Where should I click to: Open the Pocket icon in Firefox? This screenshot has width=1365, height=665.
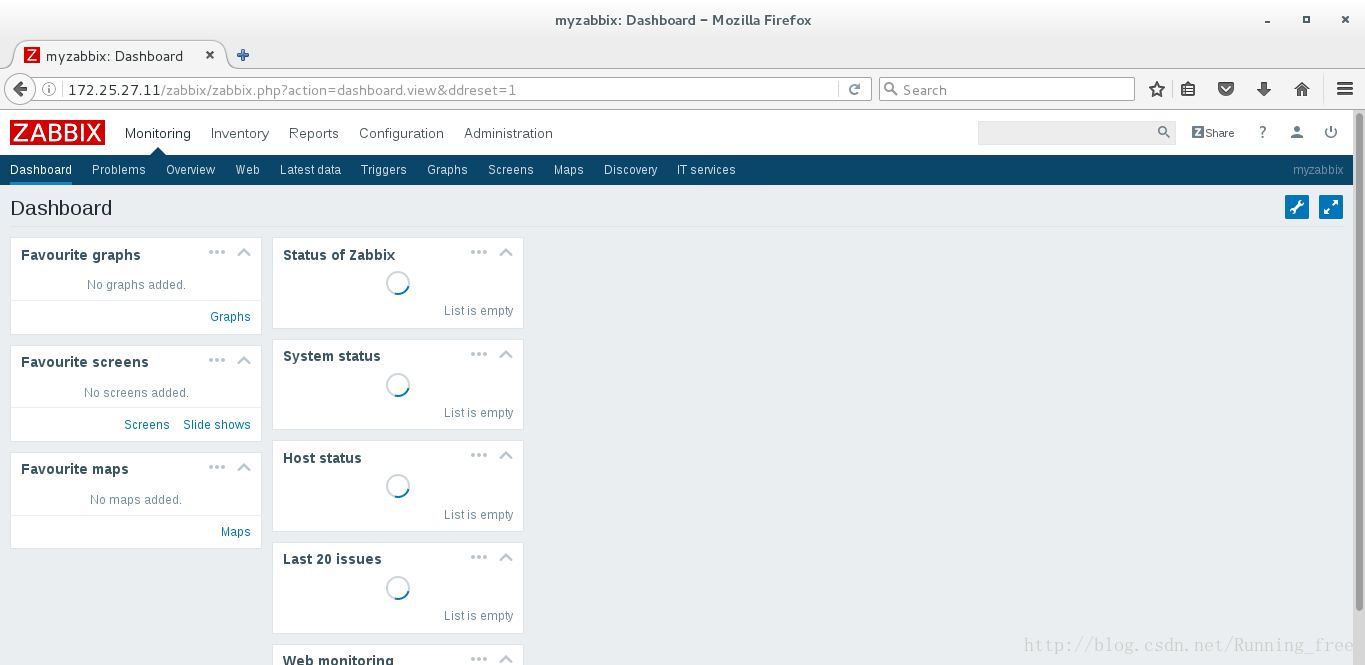coord(1226,89)
